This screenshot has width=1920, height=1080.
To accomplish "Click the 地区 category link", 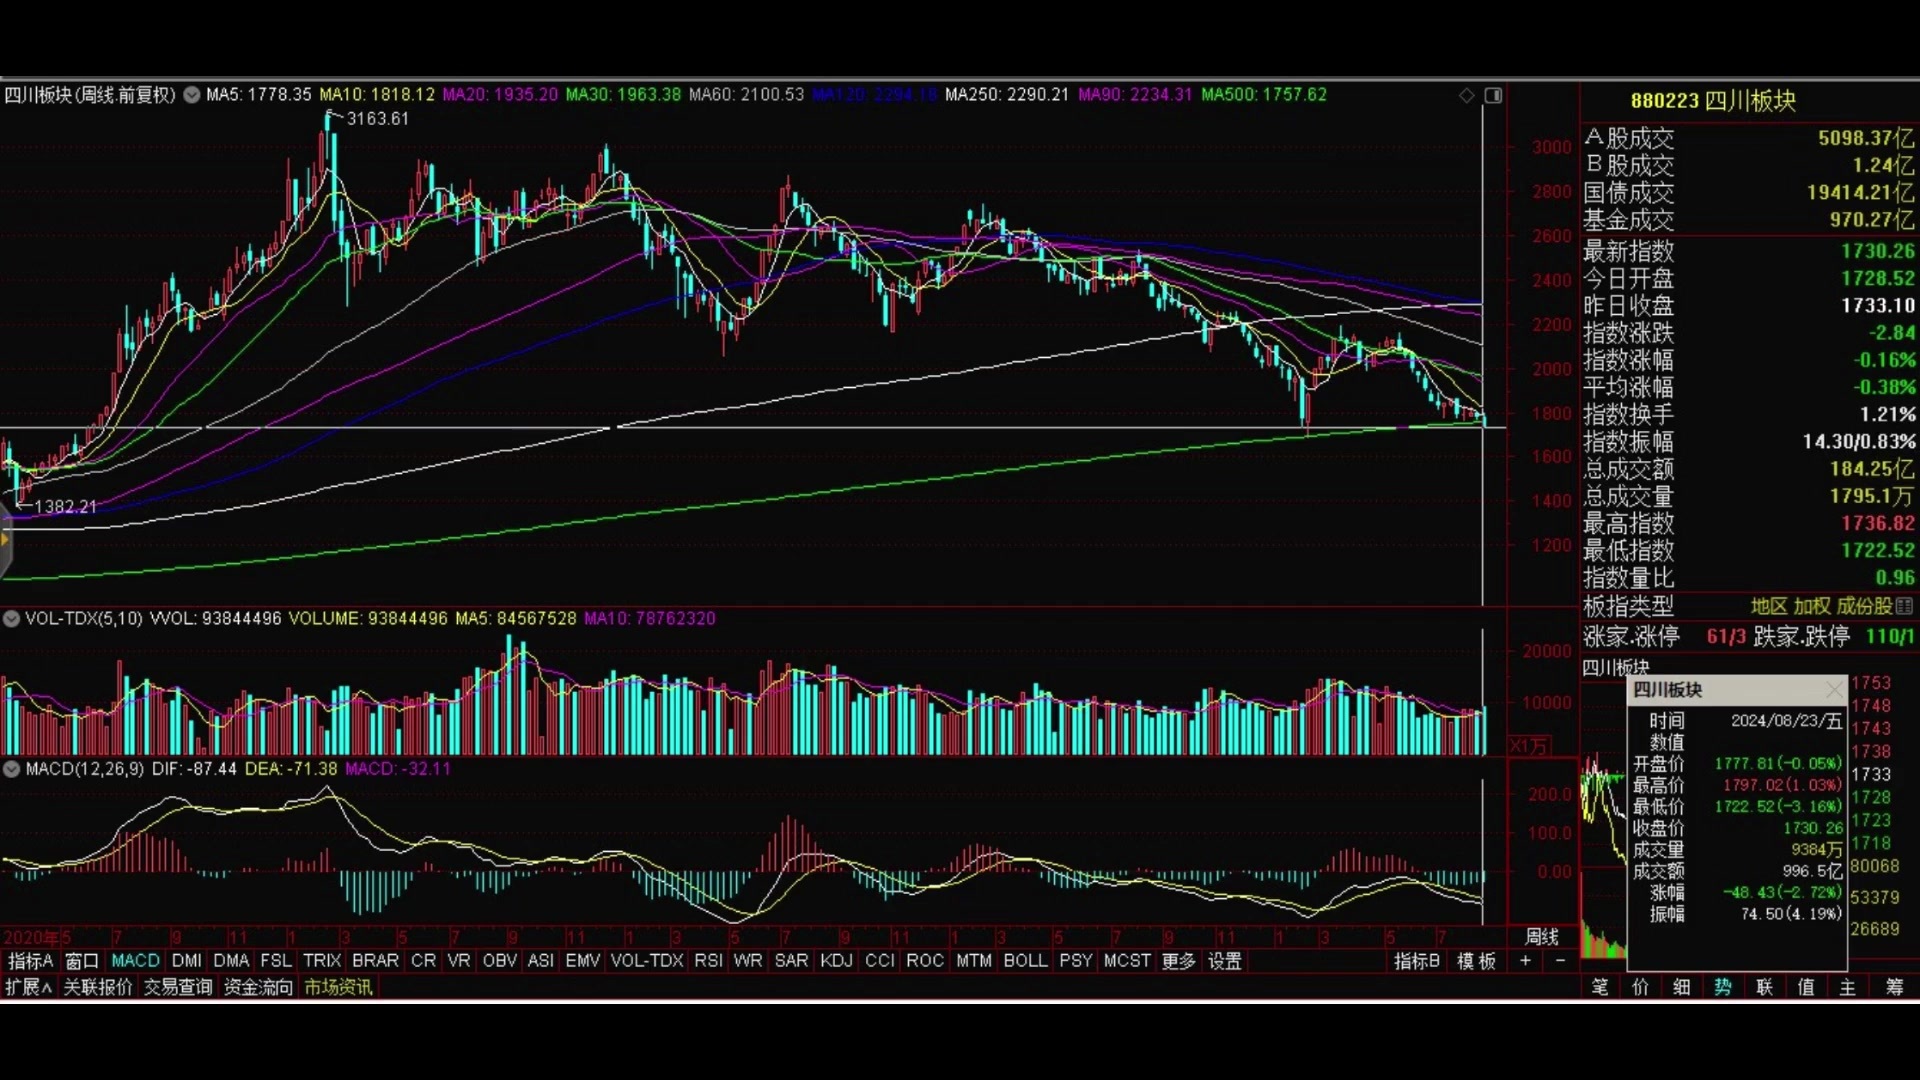I will point(1768,606).
